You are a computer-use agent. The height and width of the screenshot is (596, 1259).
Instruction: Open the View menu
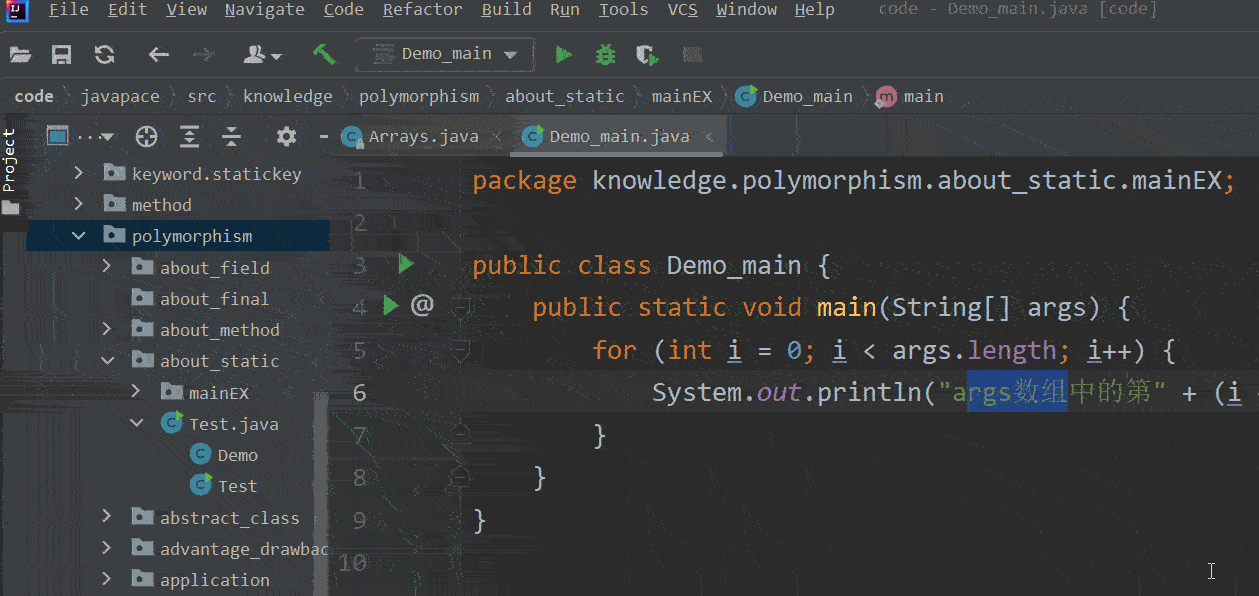point(187,10)
